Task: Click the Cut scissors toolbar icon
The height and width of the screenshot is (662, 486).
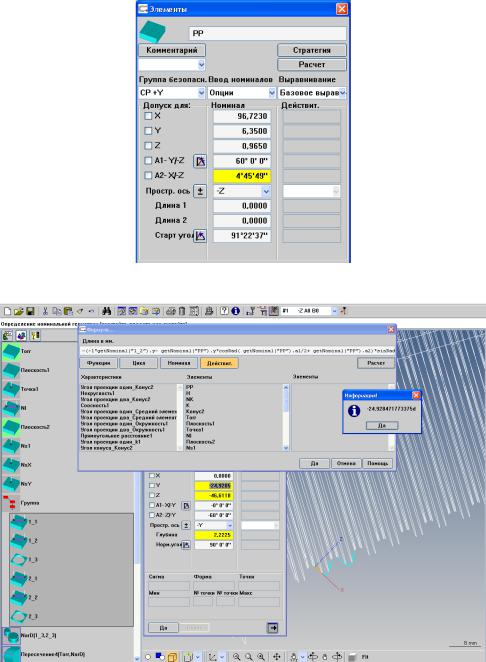Action: click(45, 311)
